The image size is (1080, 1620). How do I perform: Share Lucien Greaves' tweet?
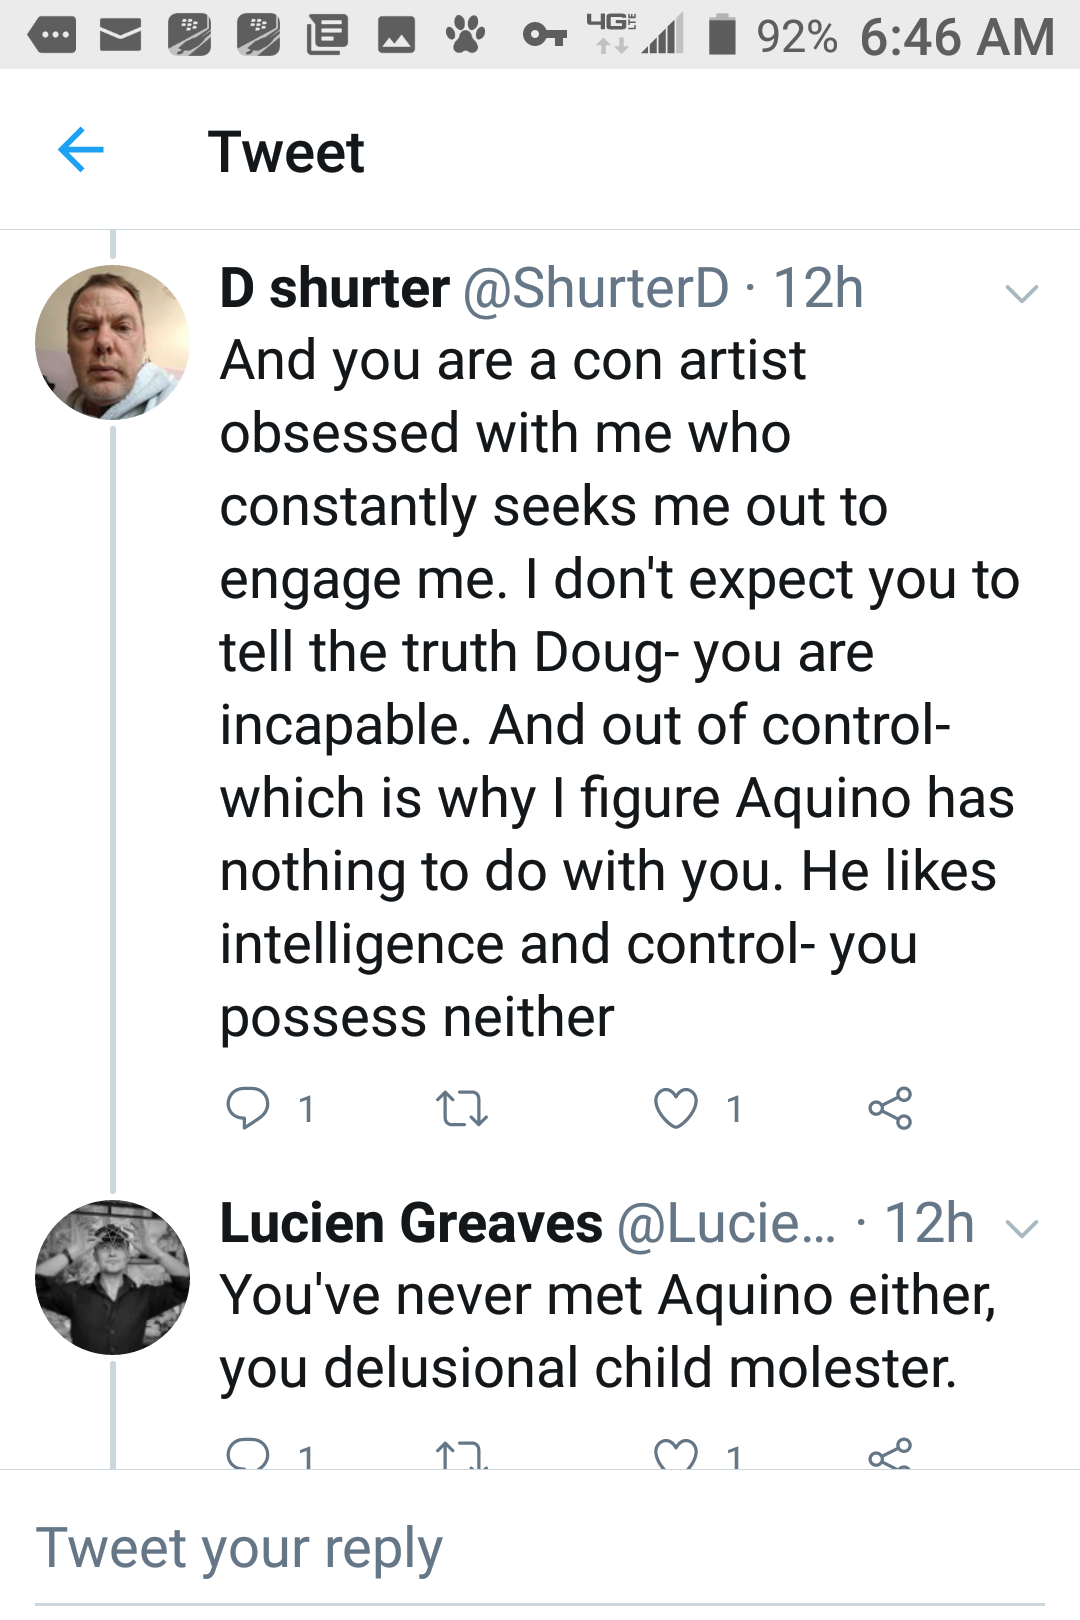point(890,1454)
